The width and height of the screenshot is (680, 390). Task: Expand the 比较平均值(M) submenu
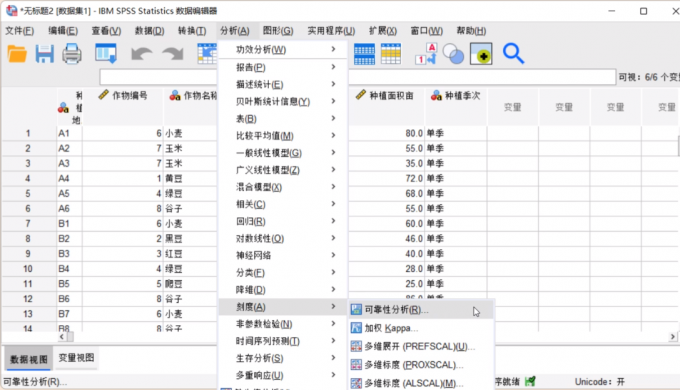(x=283, y=136)
